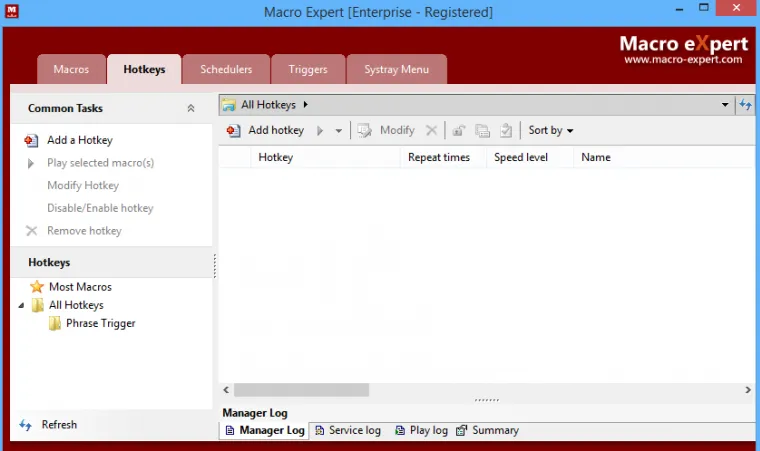The width and height of the screenshot is (760, 451).
Task: Expand the breadcrumb arrow after All Hotkeys
Action: tap(305, 104)
